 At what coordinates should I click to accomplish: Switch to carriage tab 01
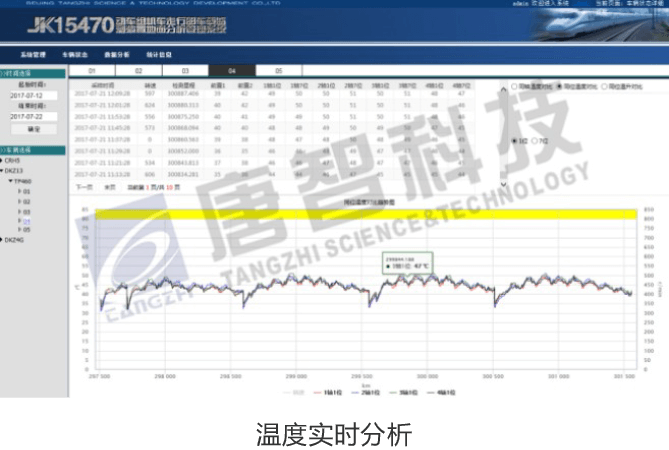coord(92,70)
